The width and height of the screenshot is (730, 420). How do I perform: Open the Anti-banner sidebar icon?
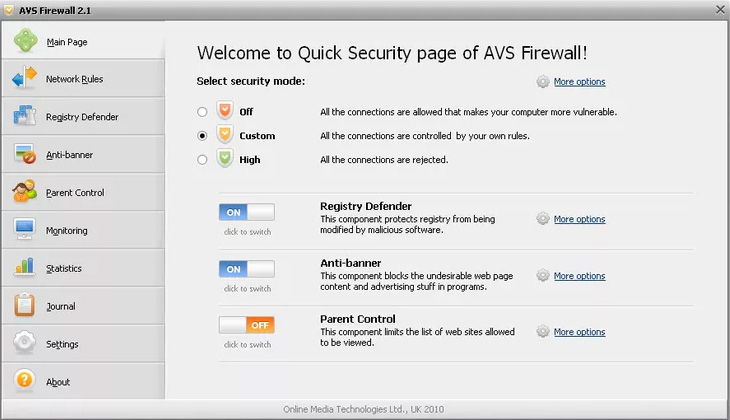24,154
